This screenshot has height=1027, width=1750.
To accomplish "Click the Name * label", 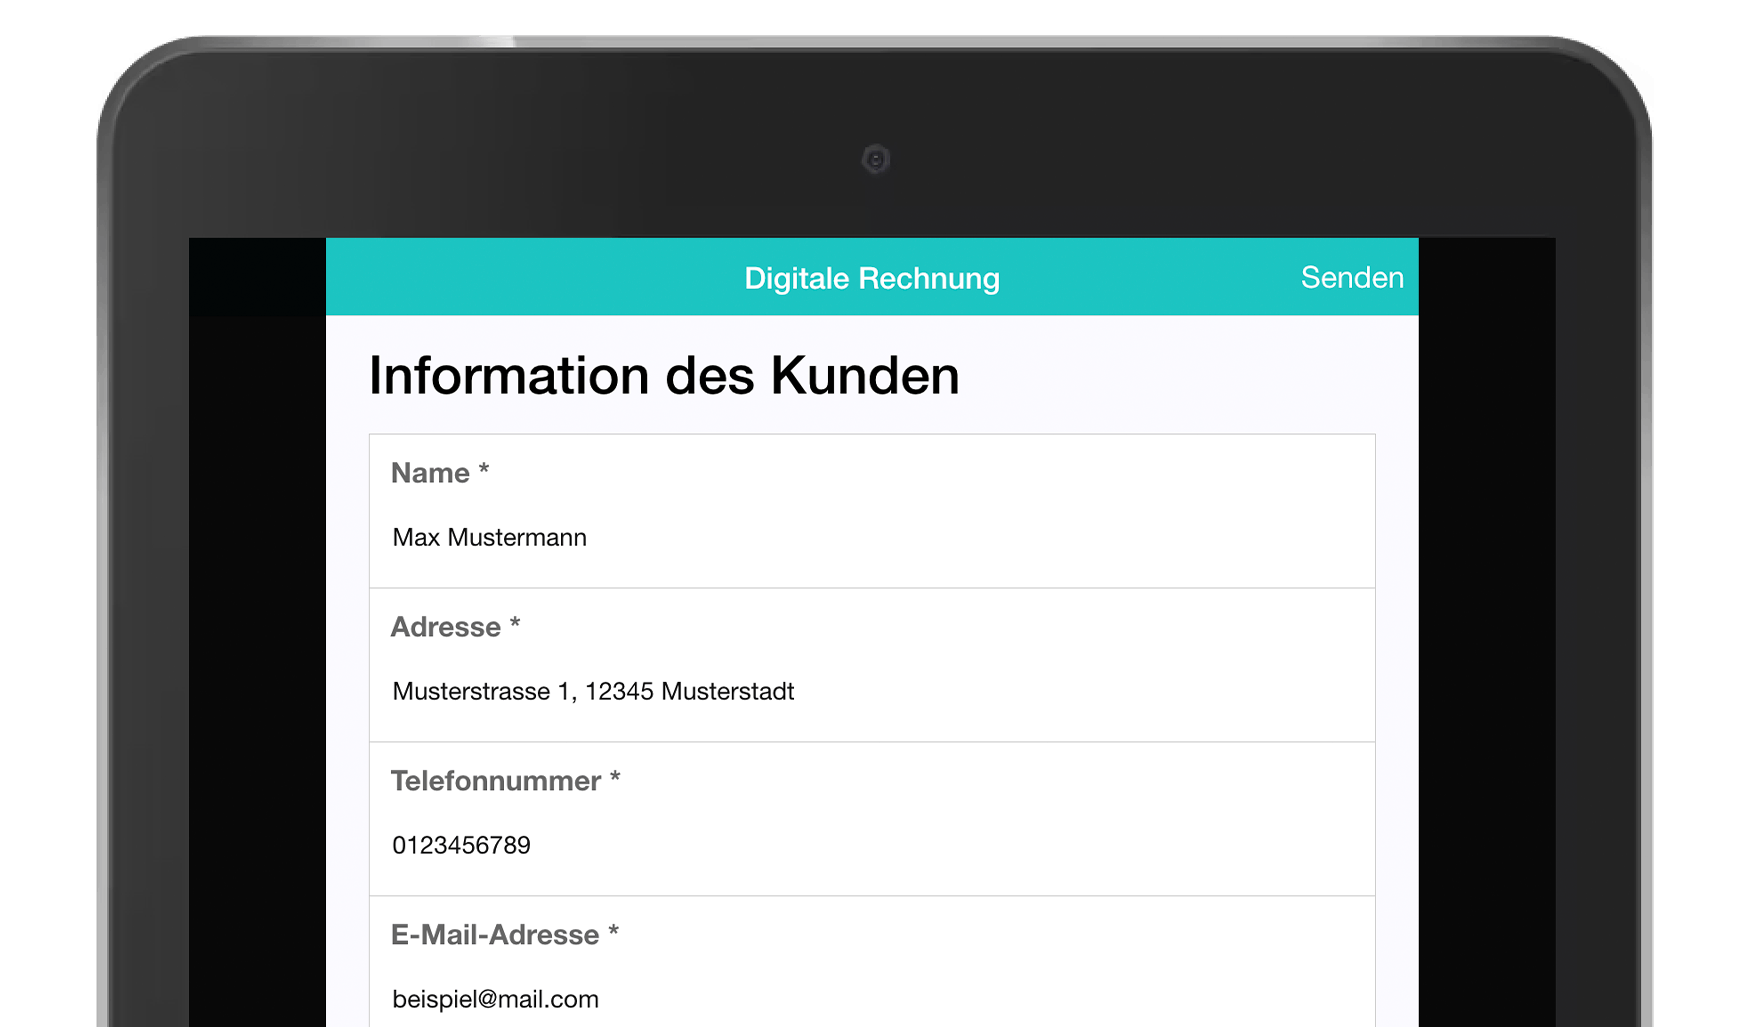I will pos(440,473).
